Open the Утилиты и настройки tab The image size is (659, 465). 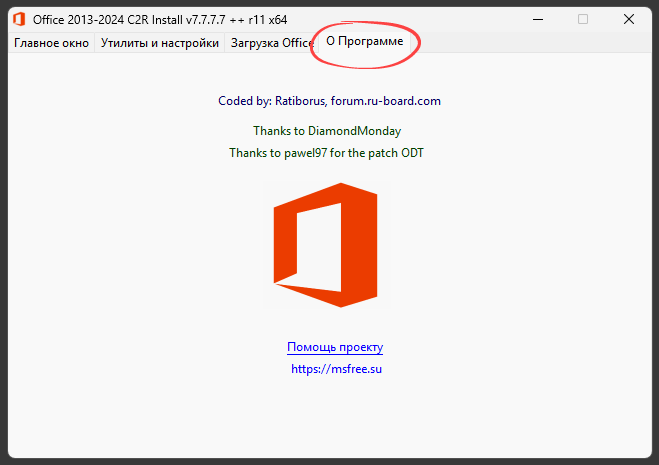tap(160, 43)
